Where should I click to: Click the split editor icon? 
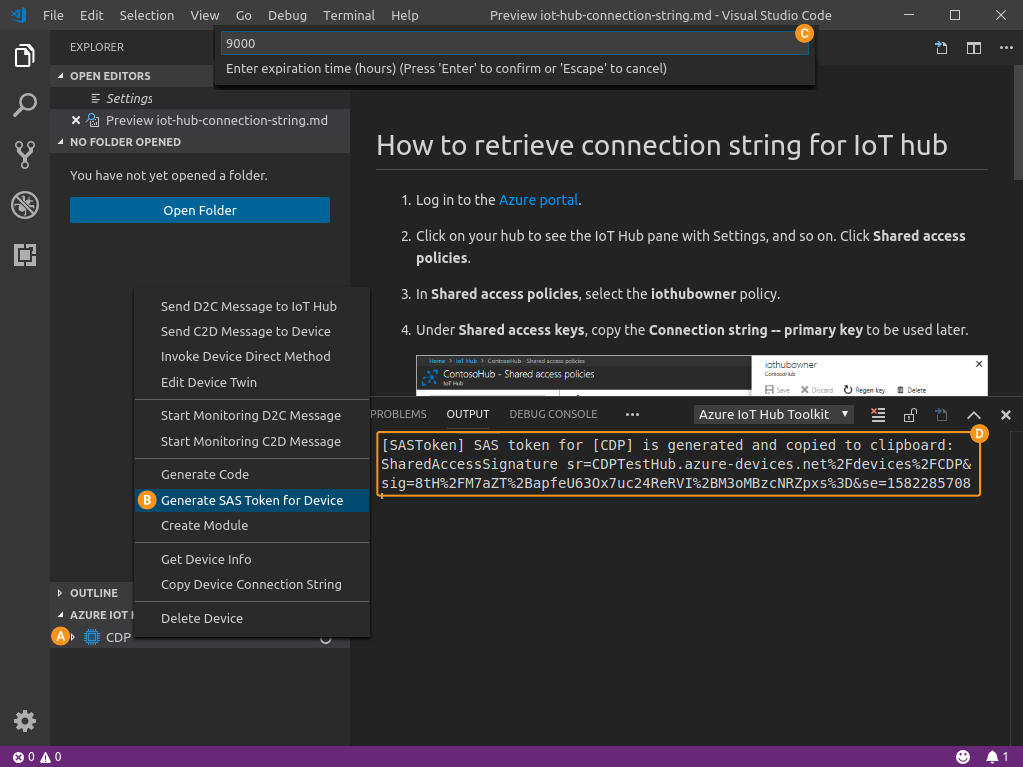pyautogui.click(x=973, y=48)
